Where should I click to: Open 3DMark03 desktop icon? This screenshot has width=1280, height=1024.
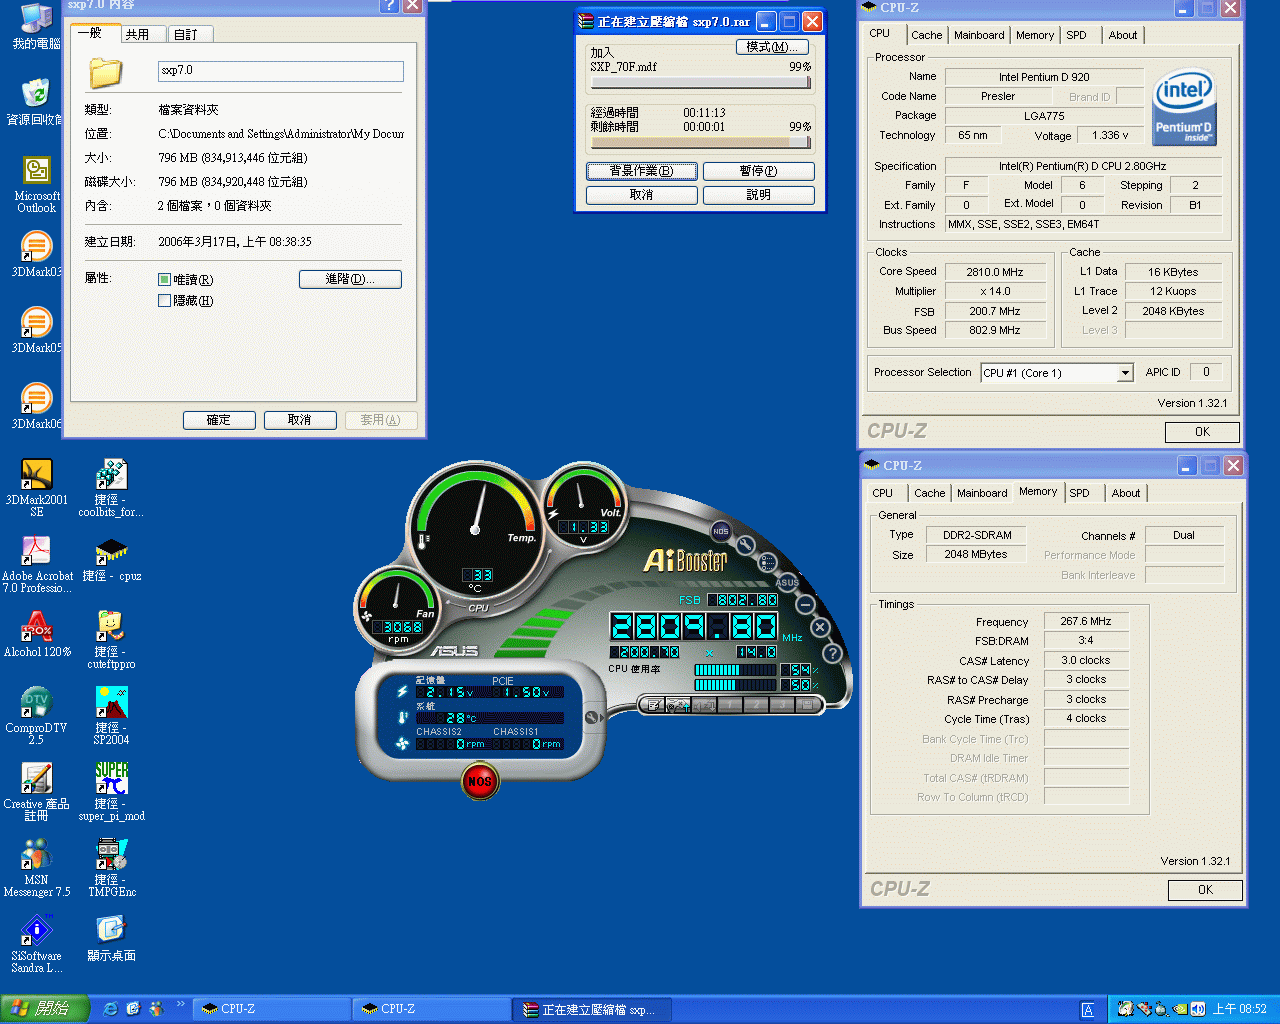[x=36, y=254]
